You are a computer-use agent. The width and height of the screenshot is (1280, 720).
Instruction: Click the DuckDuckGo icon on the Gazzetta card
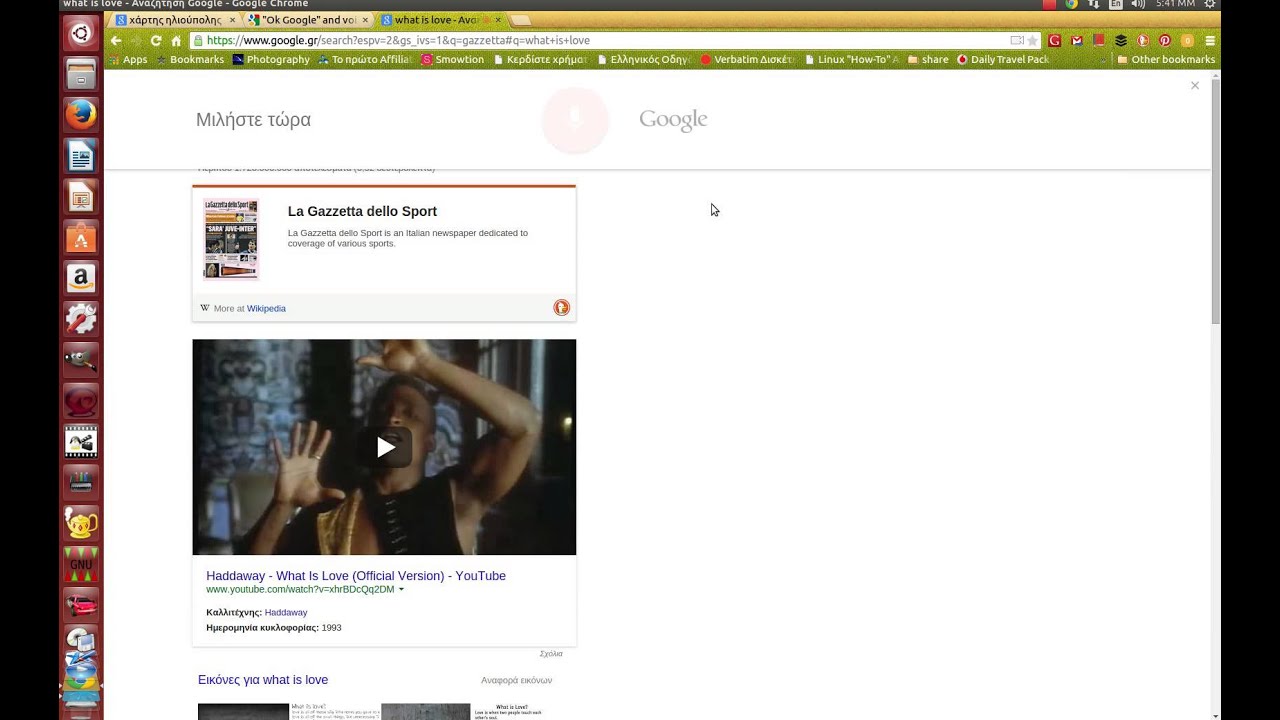coord(561,308)
